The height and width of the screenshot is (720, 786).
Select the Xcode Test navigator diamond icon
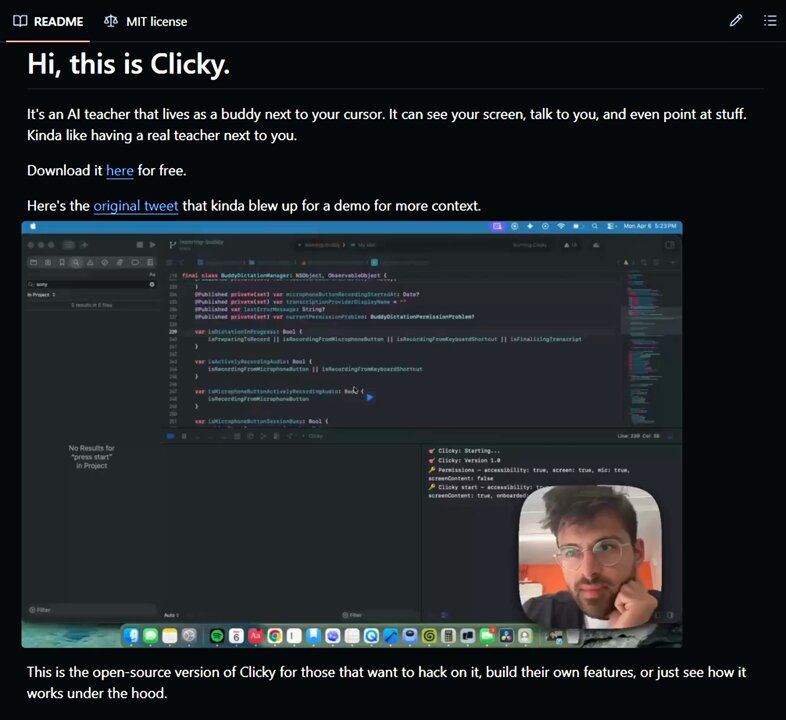coord(104,262)
